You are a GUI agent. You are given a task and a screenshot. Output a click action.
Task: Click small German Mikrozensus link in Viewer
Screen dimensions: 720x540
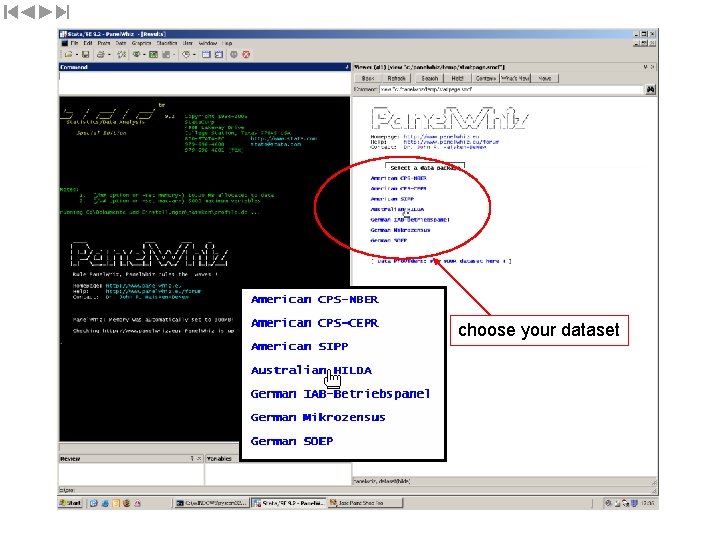point(400,230)
